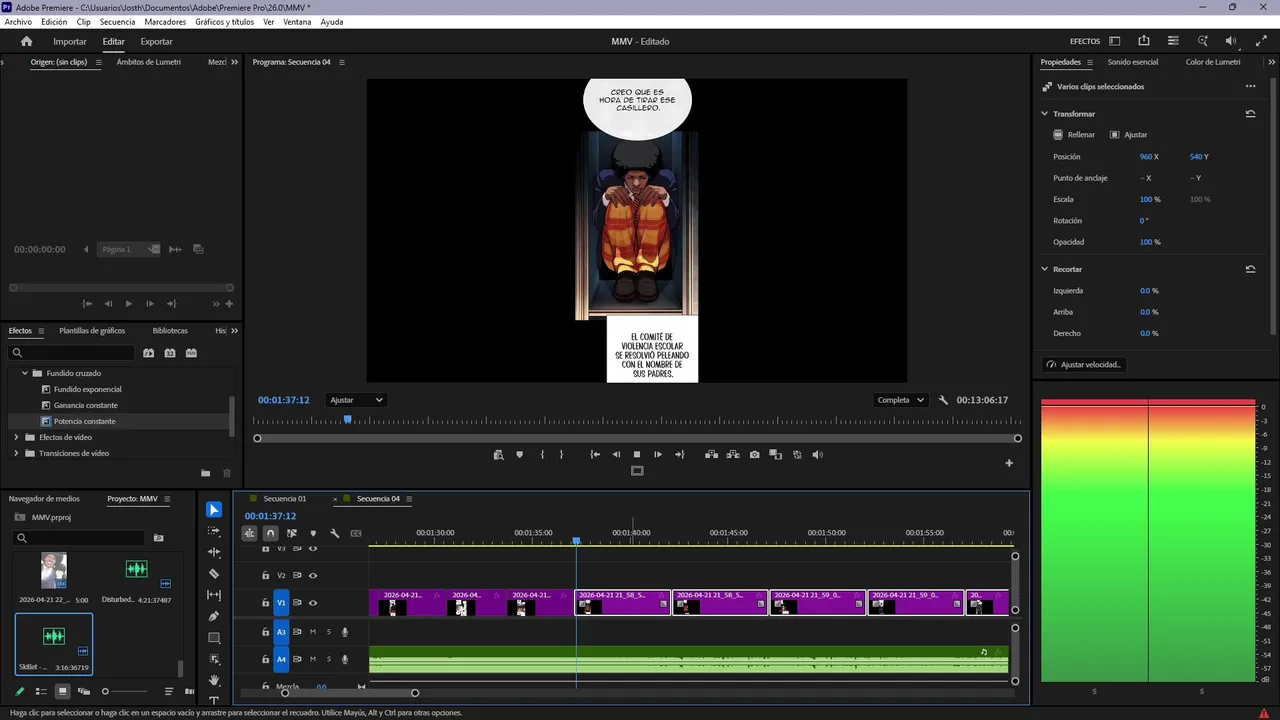Toggle A4 track targeting
The image size is (1280, 720).
[x=281, y=659]
